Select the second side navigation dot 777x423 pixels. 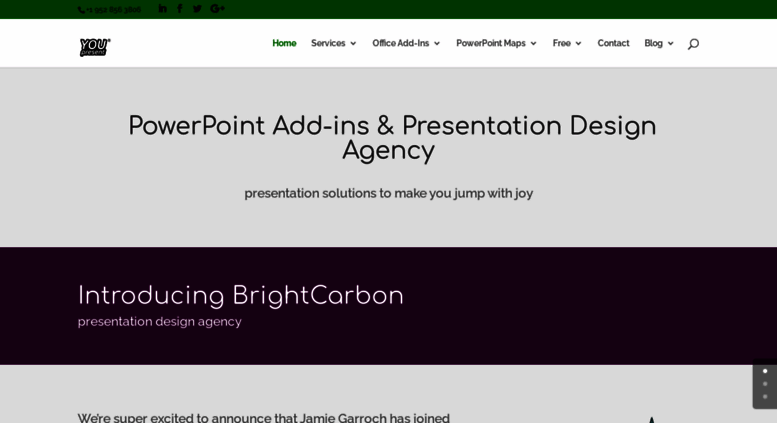tap(765, 384)
